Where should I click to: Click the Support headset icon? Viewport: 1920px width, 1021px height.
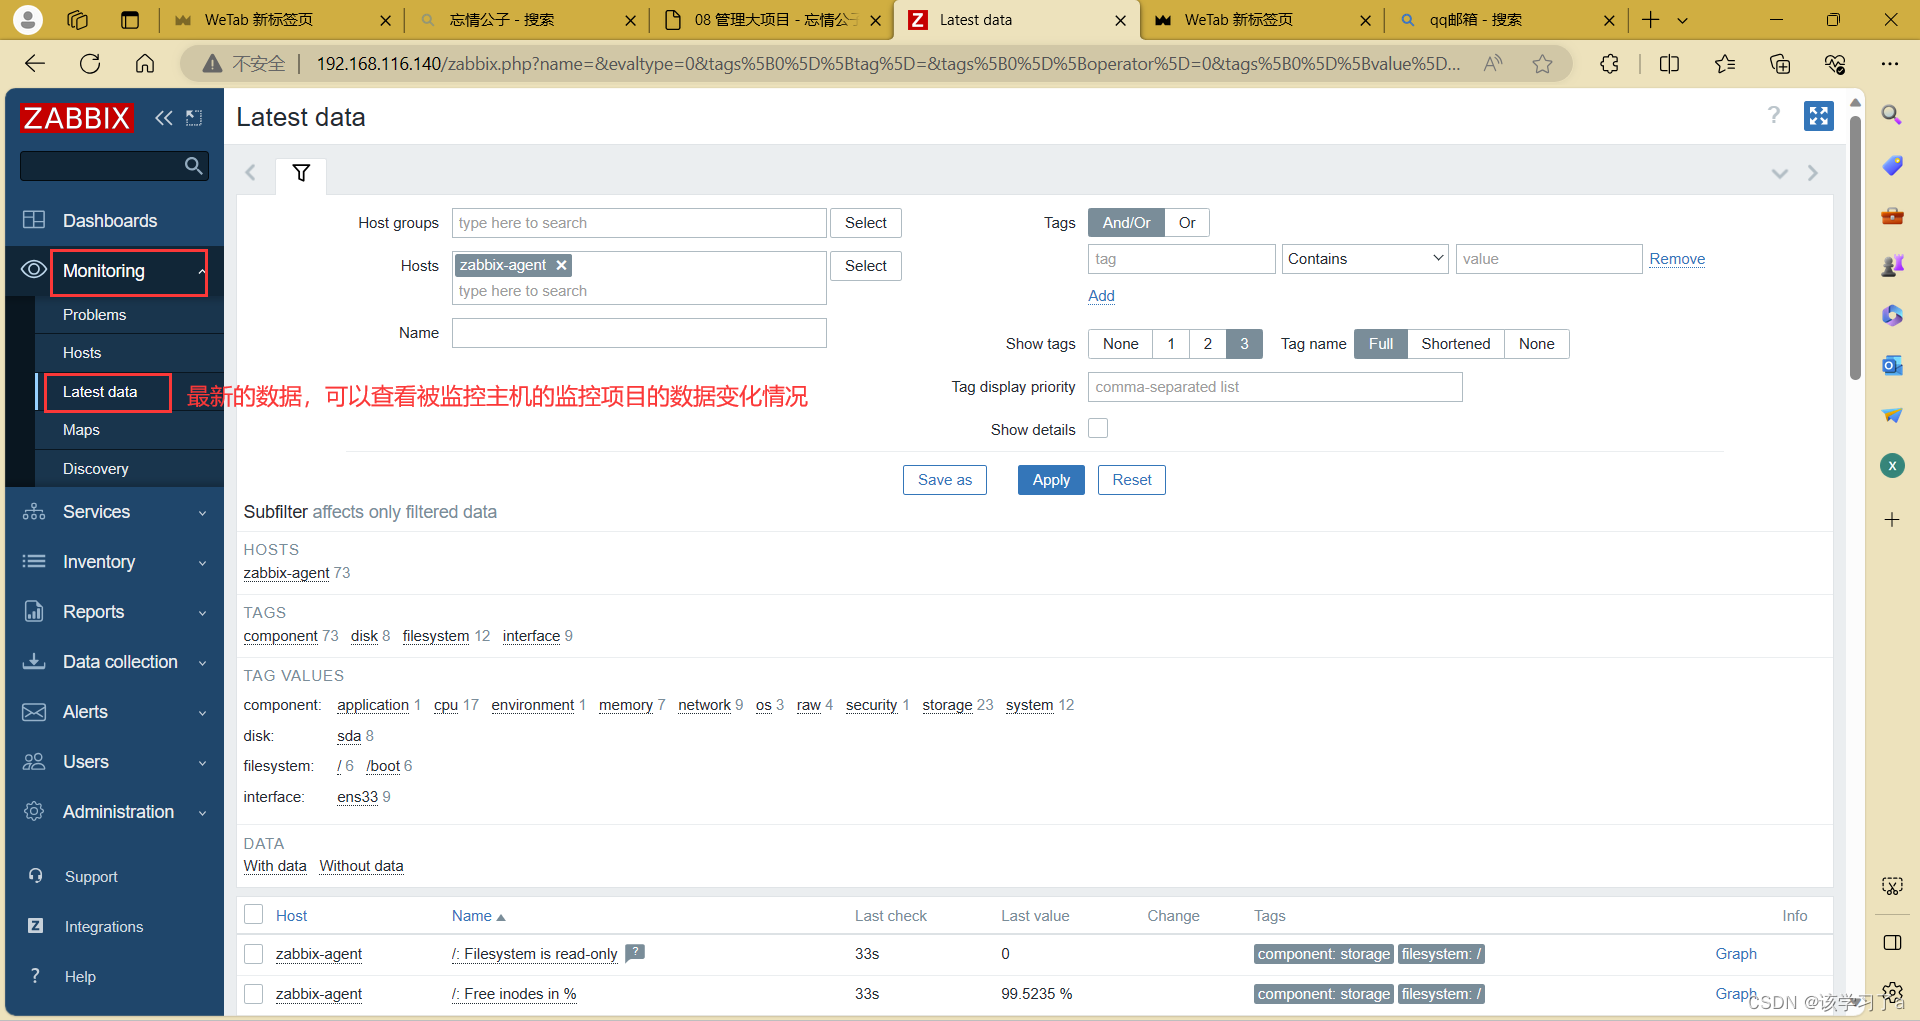click(36, 876)
